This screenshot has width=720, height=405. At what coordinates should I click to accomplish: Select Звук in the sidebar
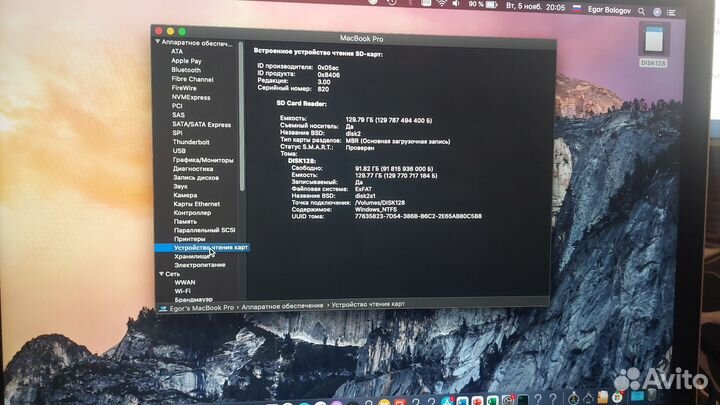[180, 186]
